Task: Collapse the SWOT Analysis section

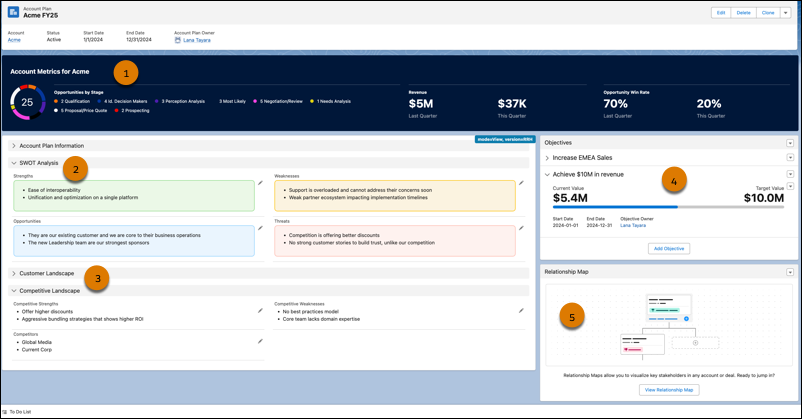Action: click(x=14, y=162)
